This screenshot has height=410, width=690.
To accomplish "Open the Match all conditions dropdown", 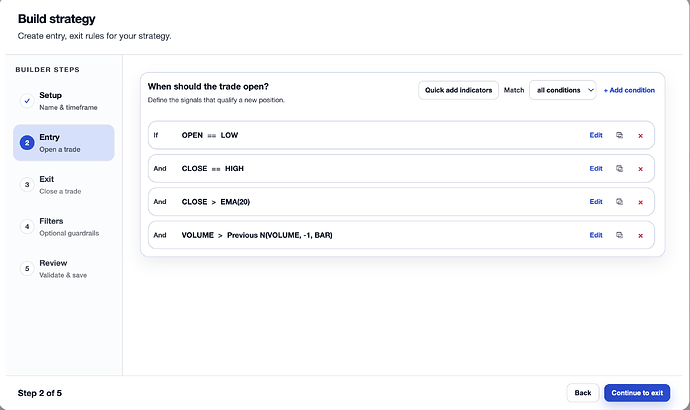I will [x=563, y=90].
